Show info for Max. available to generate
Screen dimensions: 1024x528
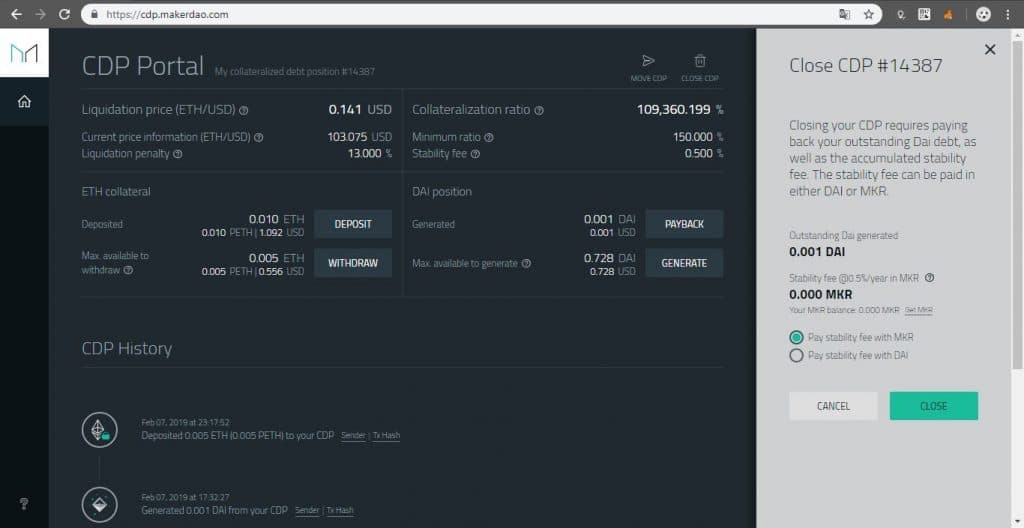[x=526, y=263]
